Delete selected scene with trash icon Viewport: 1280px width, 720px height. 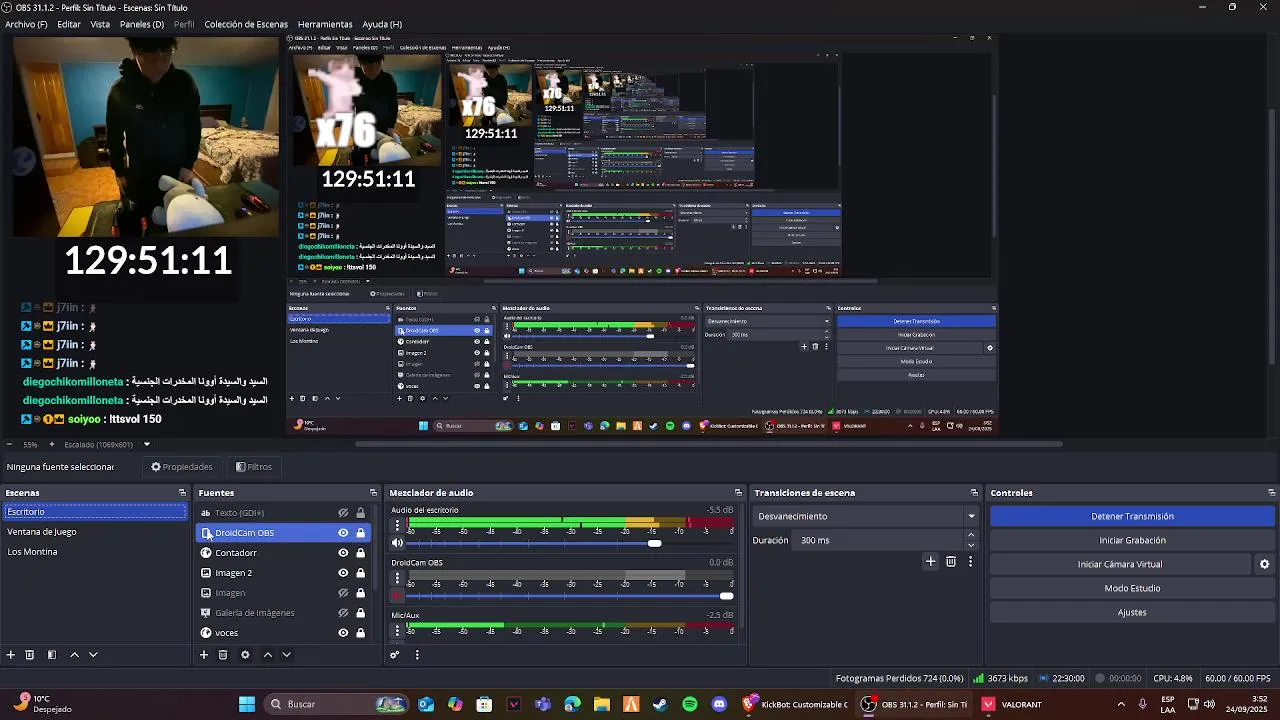click(30, 655)
